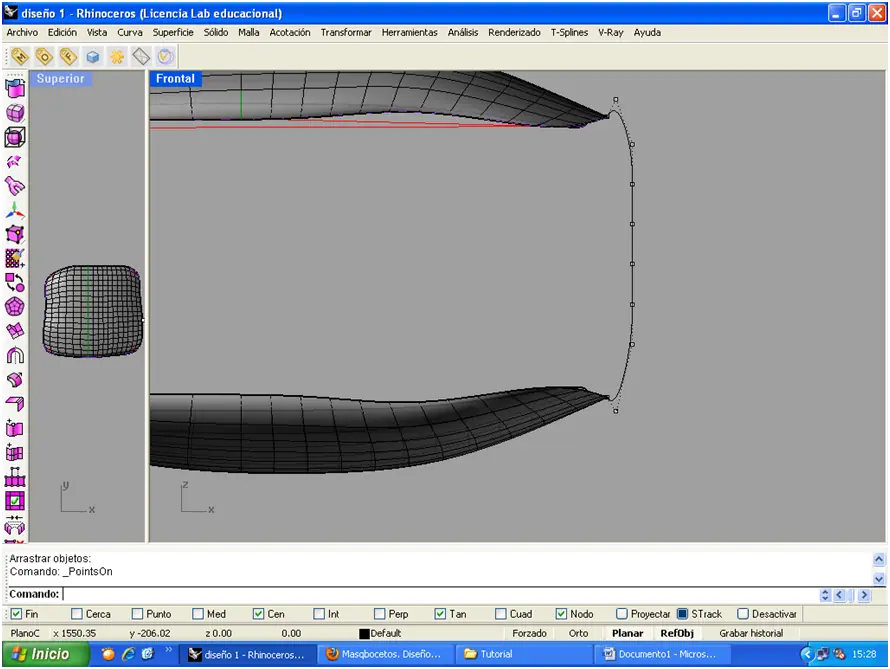Image resolution: width=890 pixels, height=669 pixels.
Task: Open the T-Splines menu
Action: 569,32
